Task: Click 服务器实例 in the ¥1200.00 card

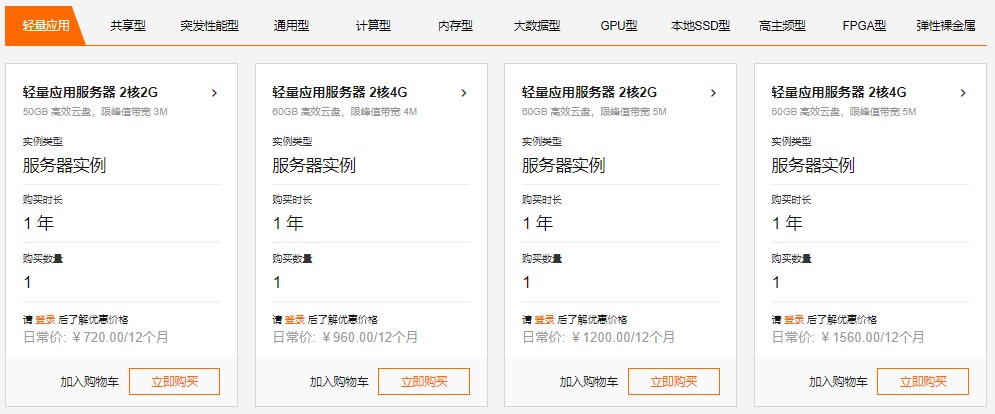Action: 563,166
